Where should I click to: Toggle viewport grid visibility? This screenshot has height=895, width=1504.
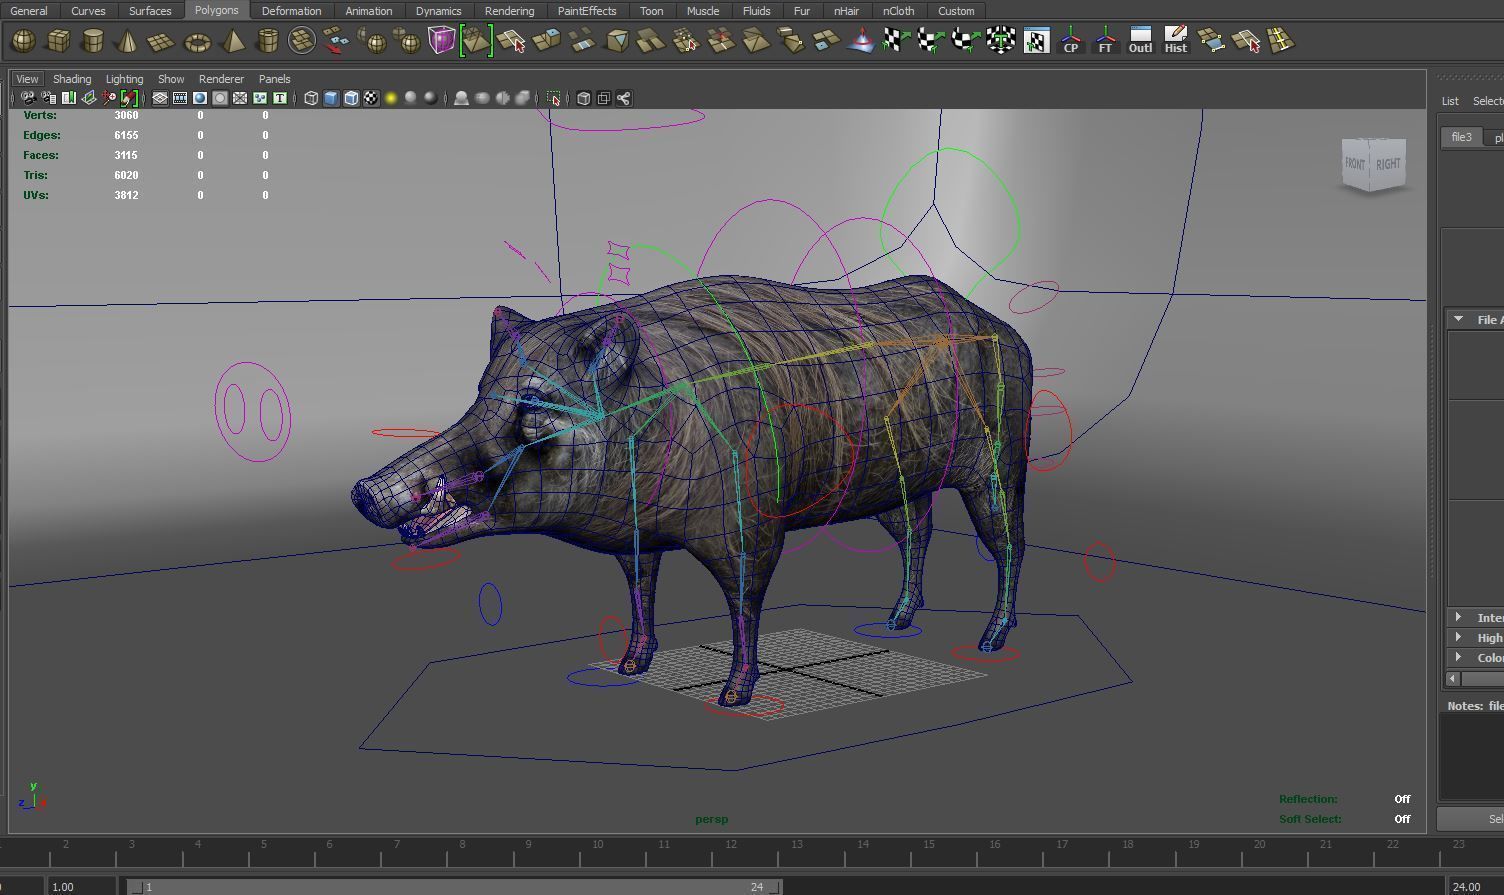159,98
